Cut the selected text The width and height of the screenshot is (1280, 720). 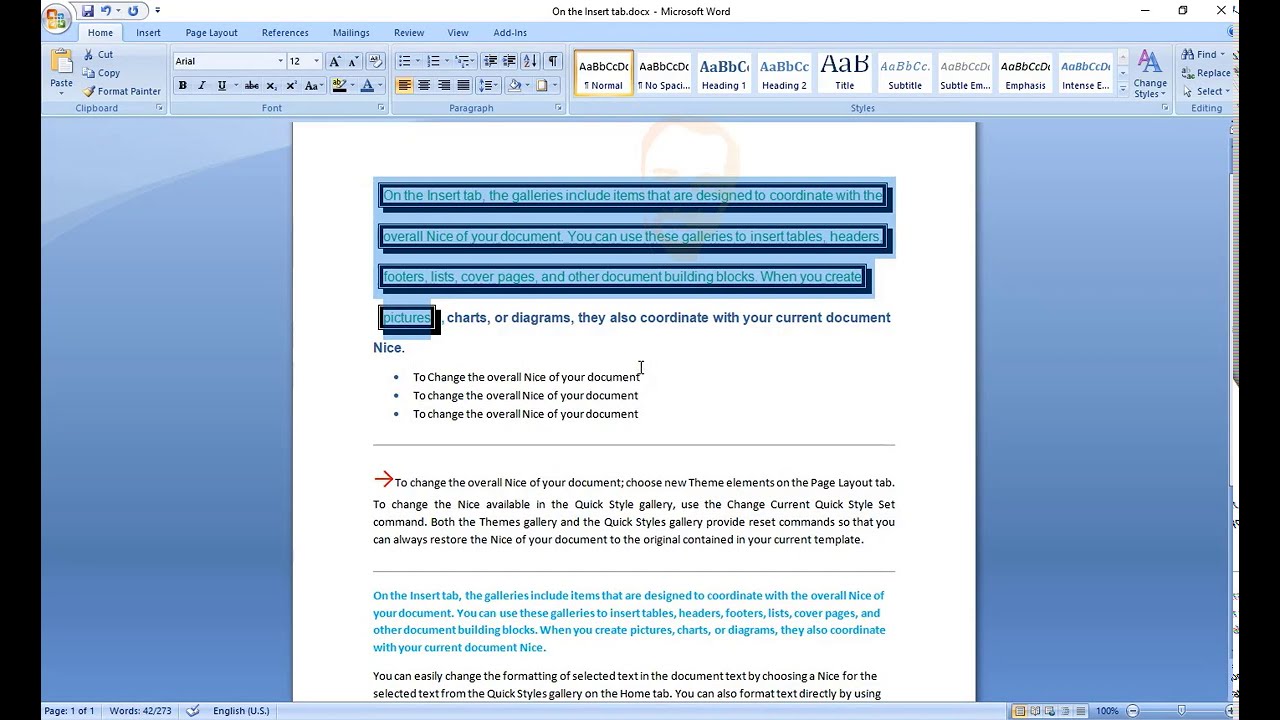pyautogui.click(x=98, y=55)
